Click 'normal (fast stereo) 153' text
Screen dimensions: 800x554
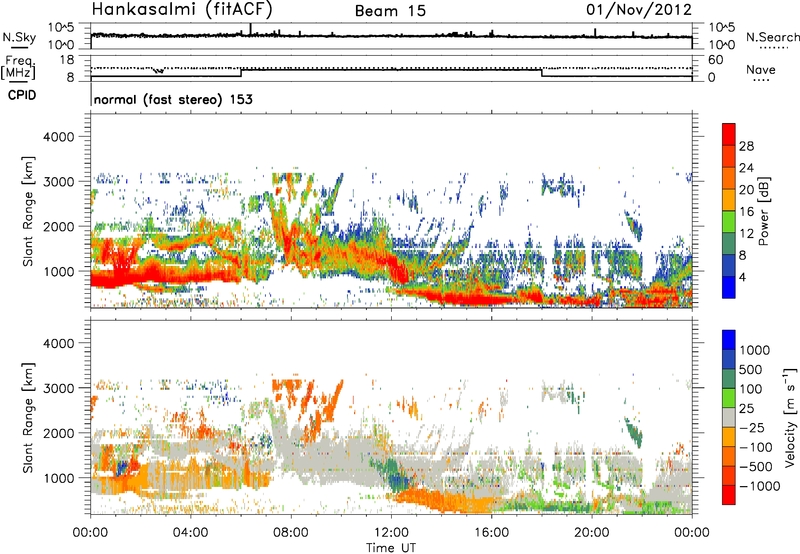(x=173, y=99)
